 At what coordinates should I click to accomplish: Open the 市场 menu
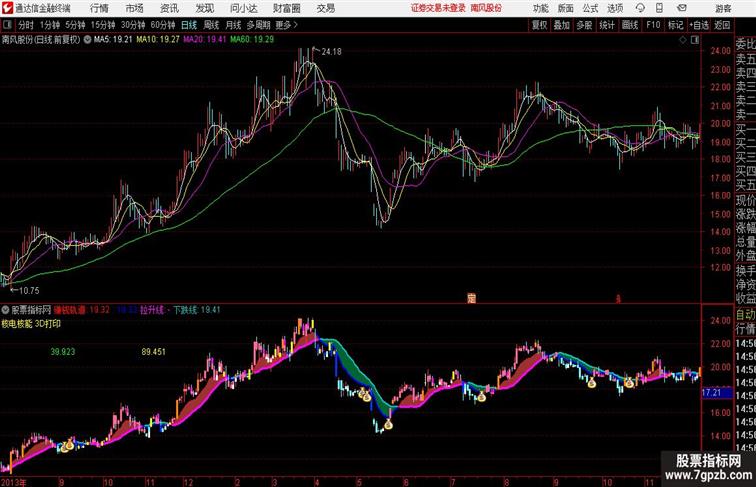coord(135,8)
